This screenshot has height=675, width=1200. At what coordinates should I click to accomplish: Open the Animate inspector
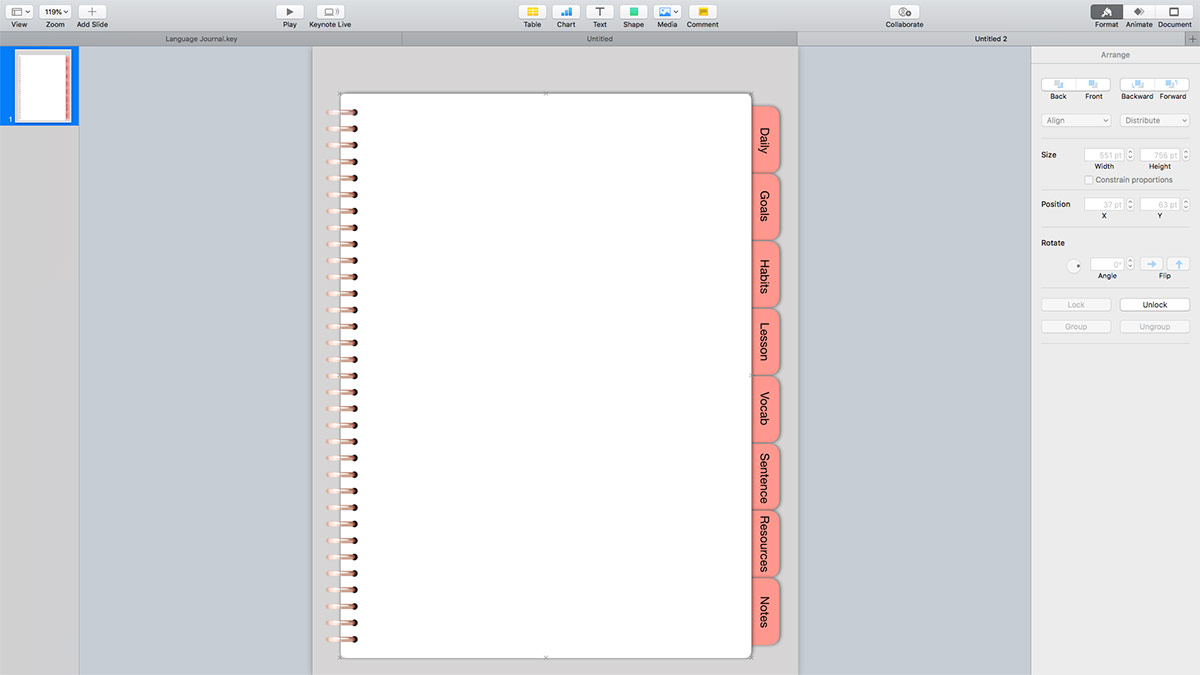(x=1139, y=11)
